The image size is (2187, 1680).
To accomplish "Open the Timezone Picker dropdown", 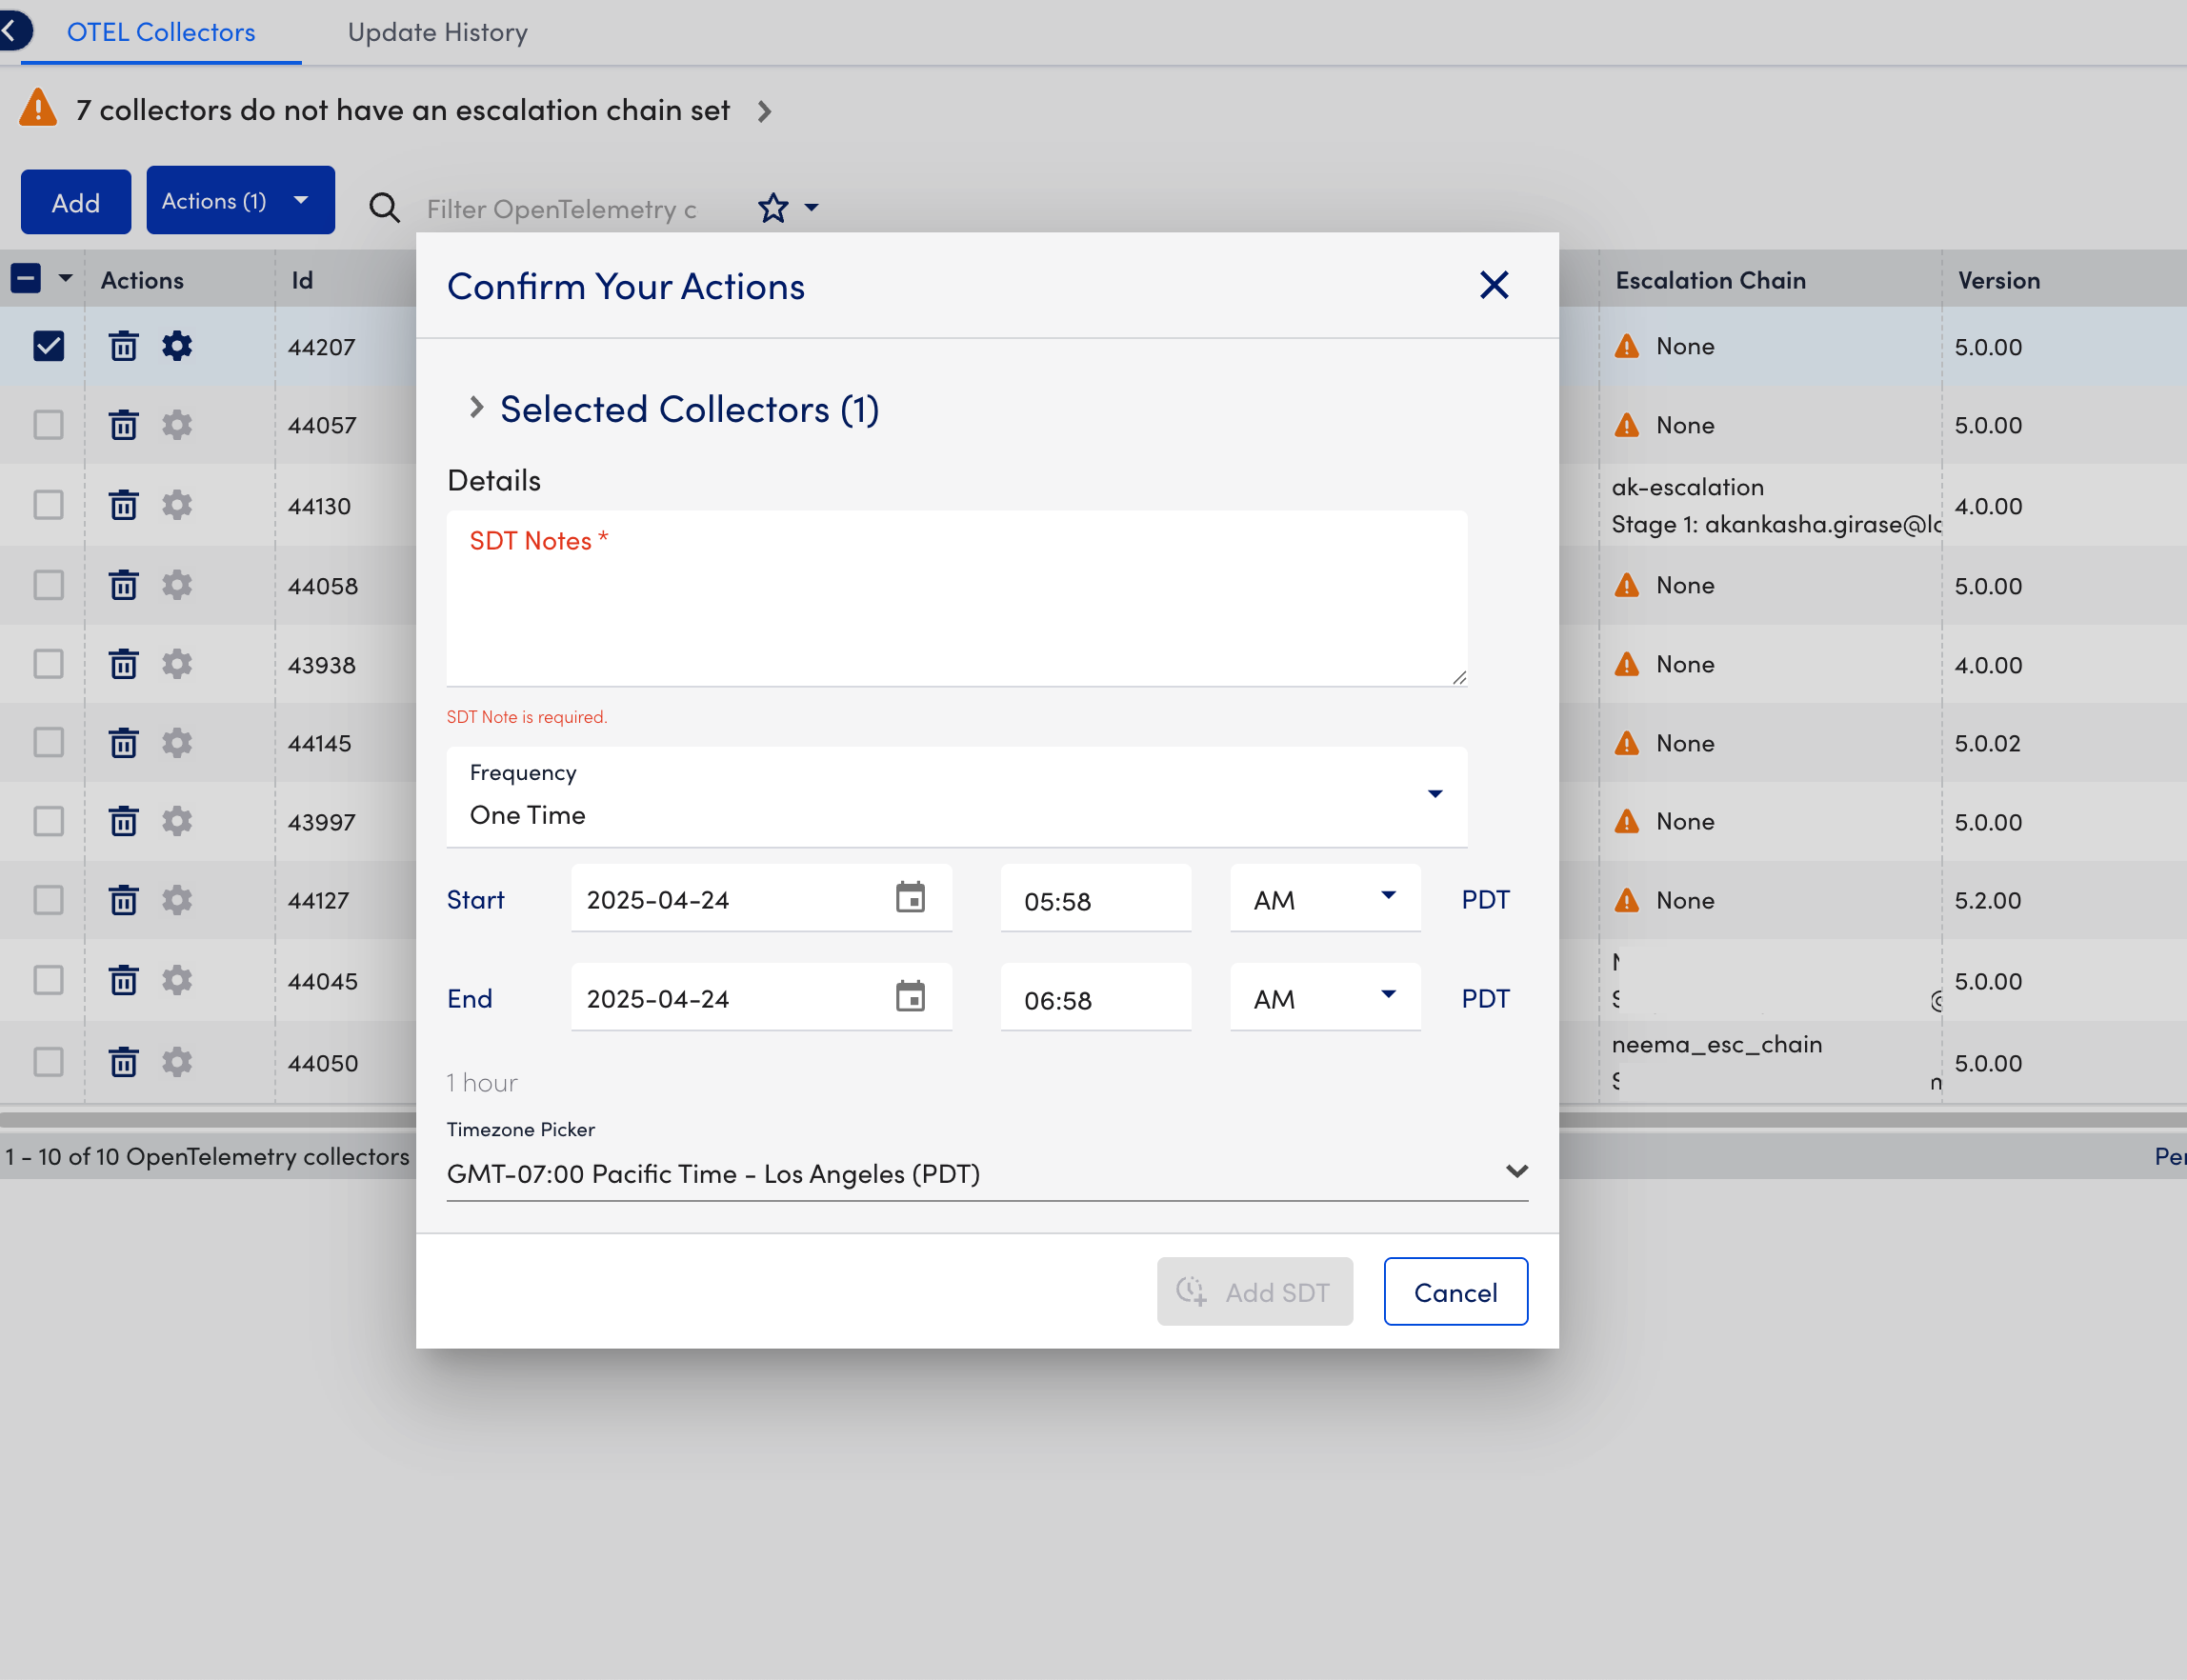I will click(987, 1172).
